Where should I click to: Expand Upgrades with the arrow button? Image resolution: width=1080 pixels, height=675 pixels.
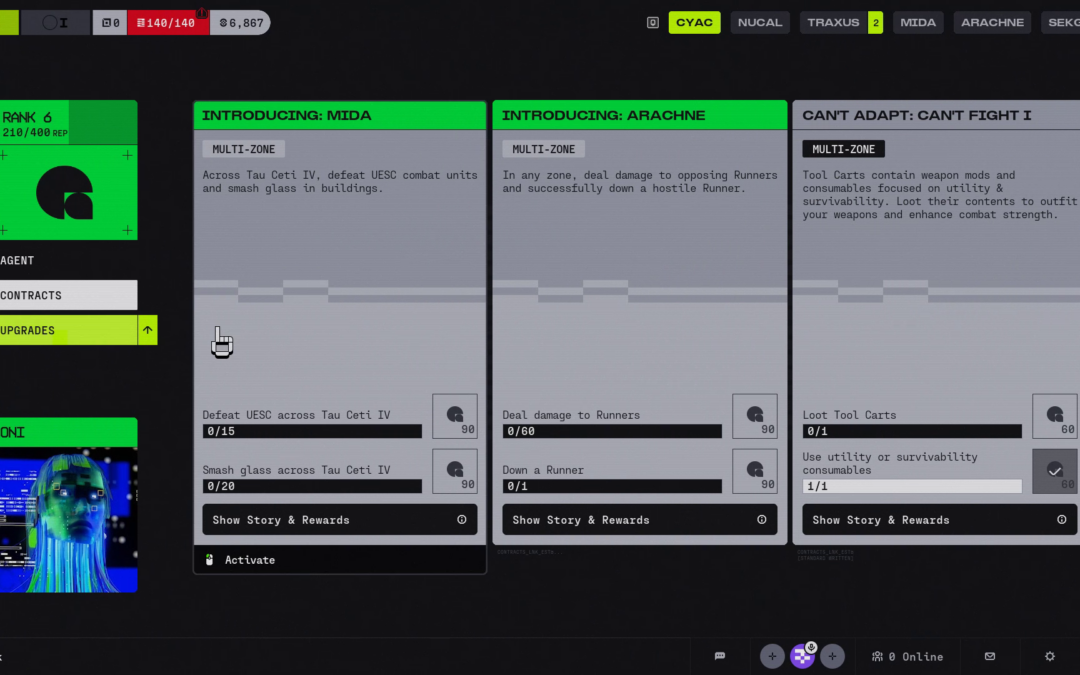(x=147, y=330)
